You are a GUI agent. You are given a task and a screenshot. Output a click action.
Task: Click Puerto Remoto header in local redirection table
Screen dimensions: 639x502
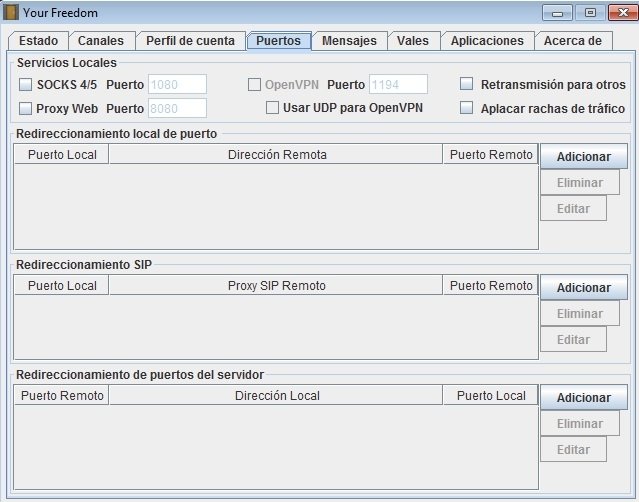(491, 154)
